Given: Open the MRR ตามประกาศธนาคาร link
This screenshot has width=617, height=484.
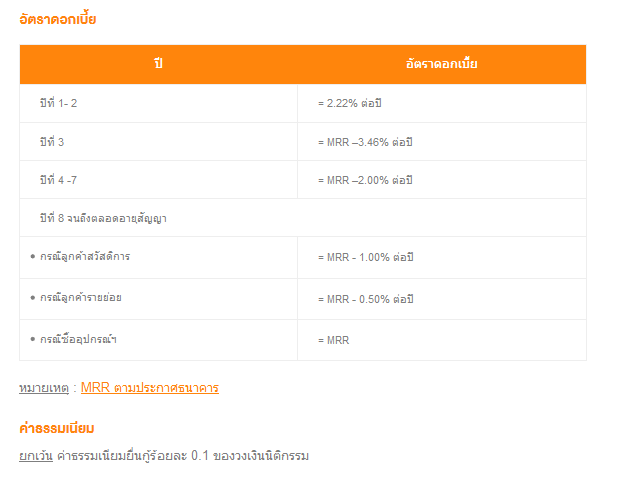Looking at the screenshot, I should [150, 388].
